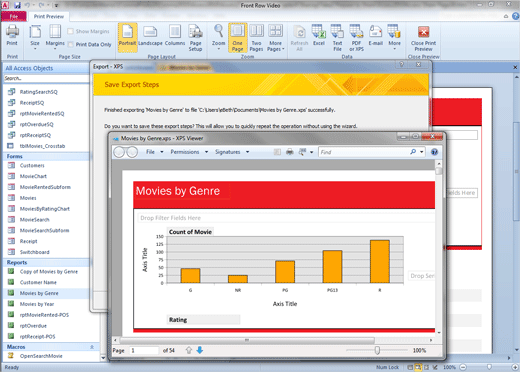Open the MoviesByRatingChart form
520x372 pixels.
(x=45, y=209)
